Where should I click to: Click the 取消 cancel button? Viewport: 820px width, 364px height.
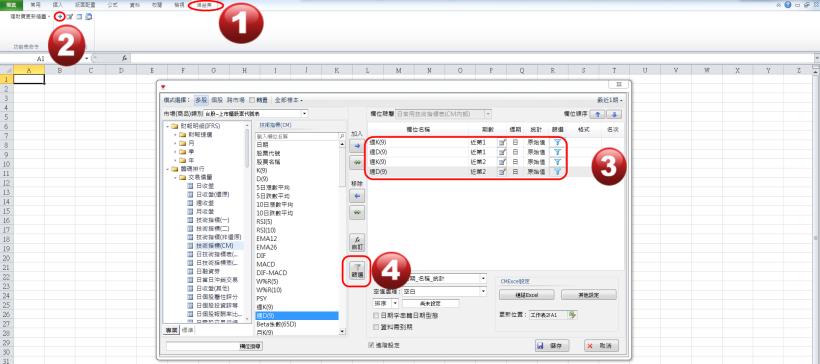(601, 346)
